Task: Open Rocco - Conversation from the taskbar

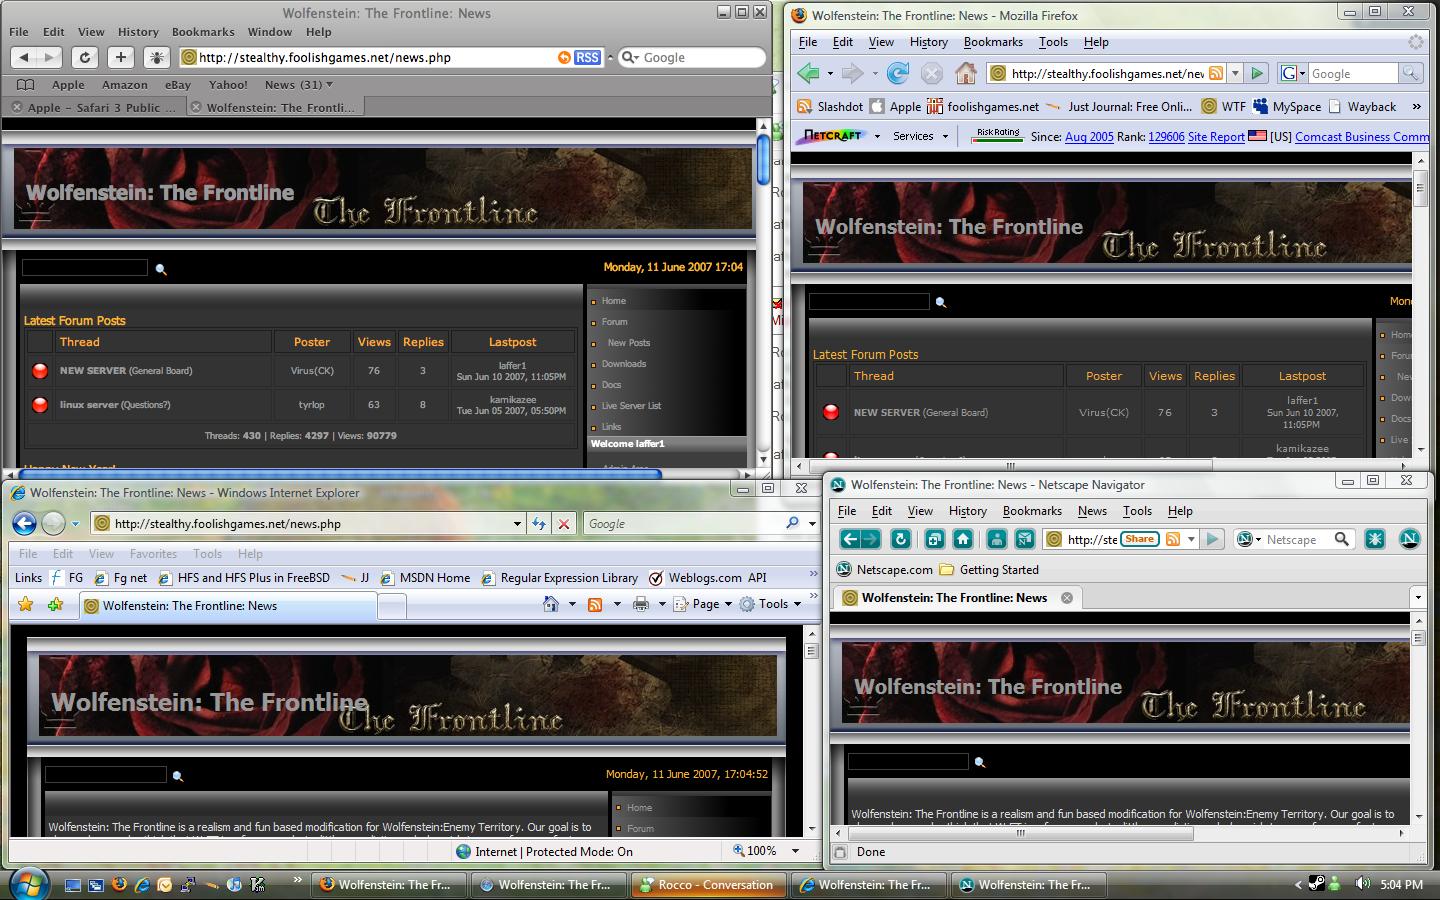Action: coord(706,884)
